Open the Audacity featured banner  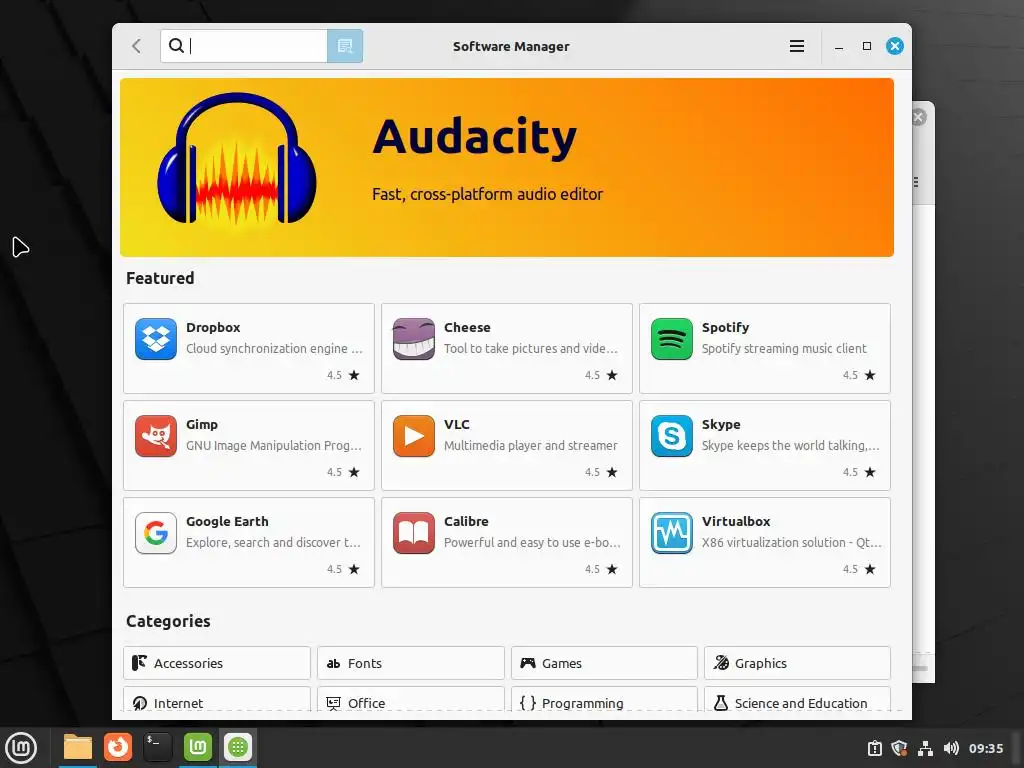point(507,167)
